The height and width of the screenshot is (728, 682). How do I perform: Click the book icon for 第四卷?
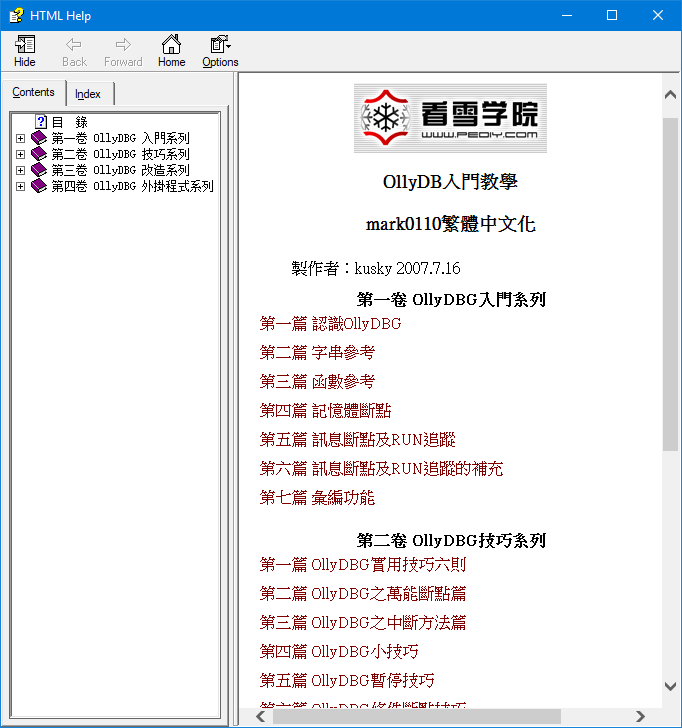(x=39, y=186)
